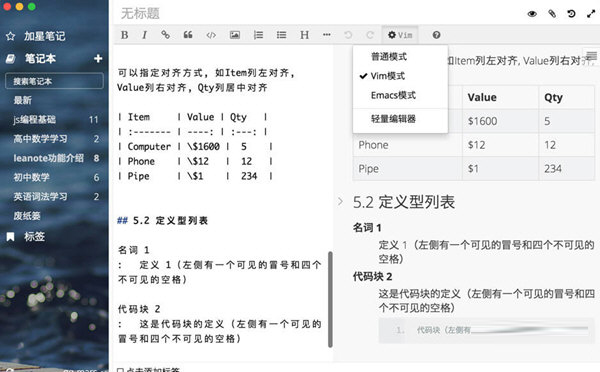Create a numbered list
The height and width of the screenshot is (372, 600).
(x=258, y=35)
